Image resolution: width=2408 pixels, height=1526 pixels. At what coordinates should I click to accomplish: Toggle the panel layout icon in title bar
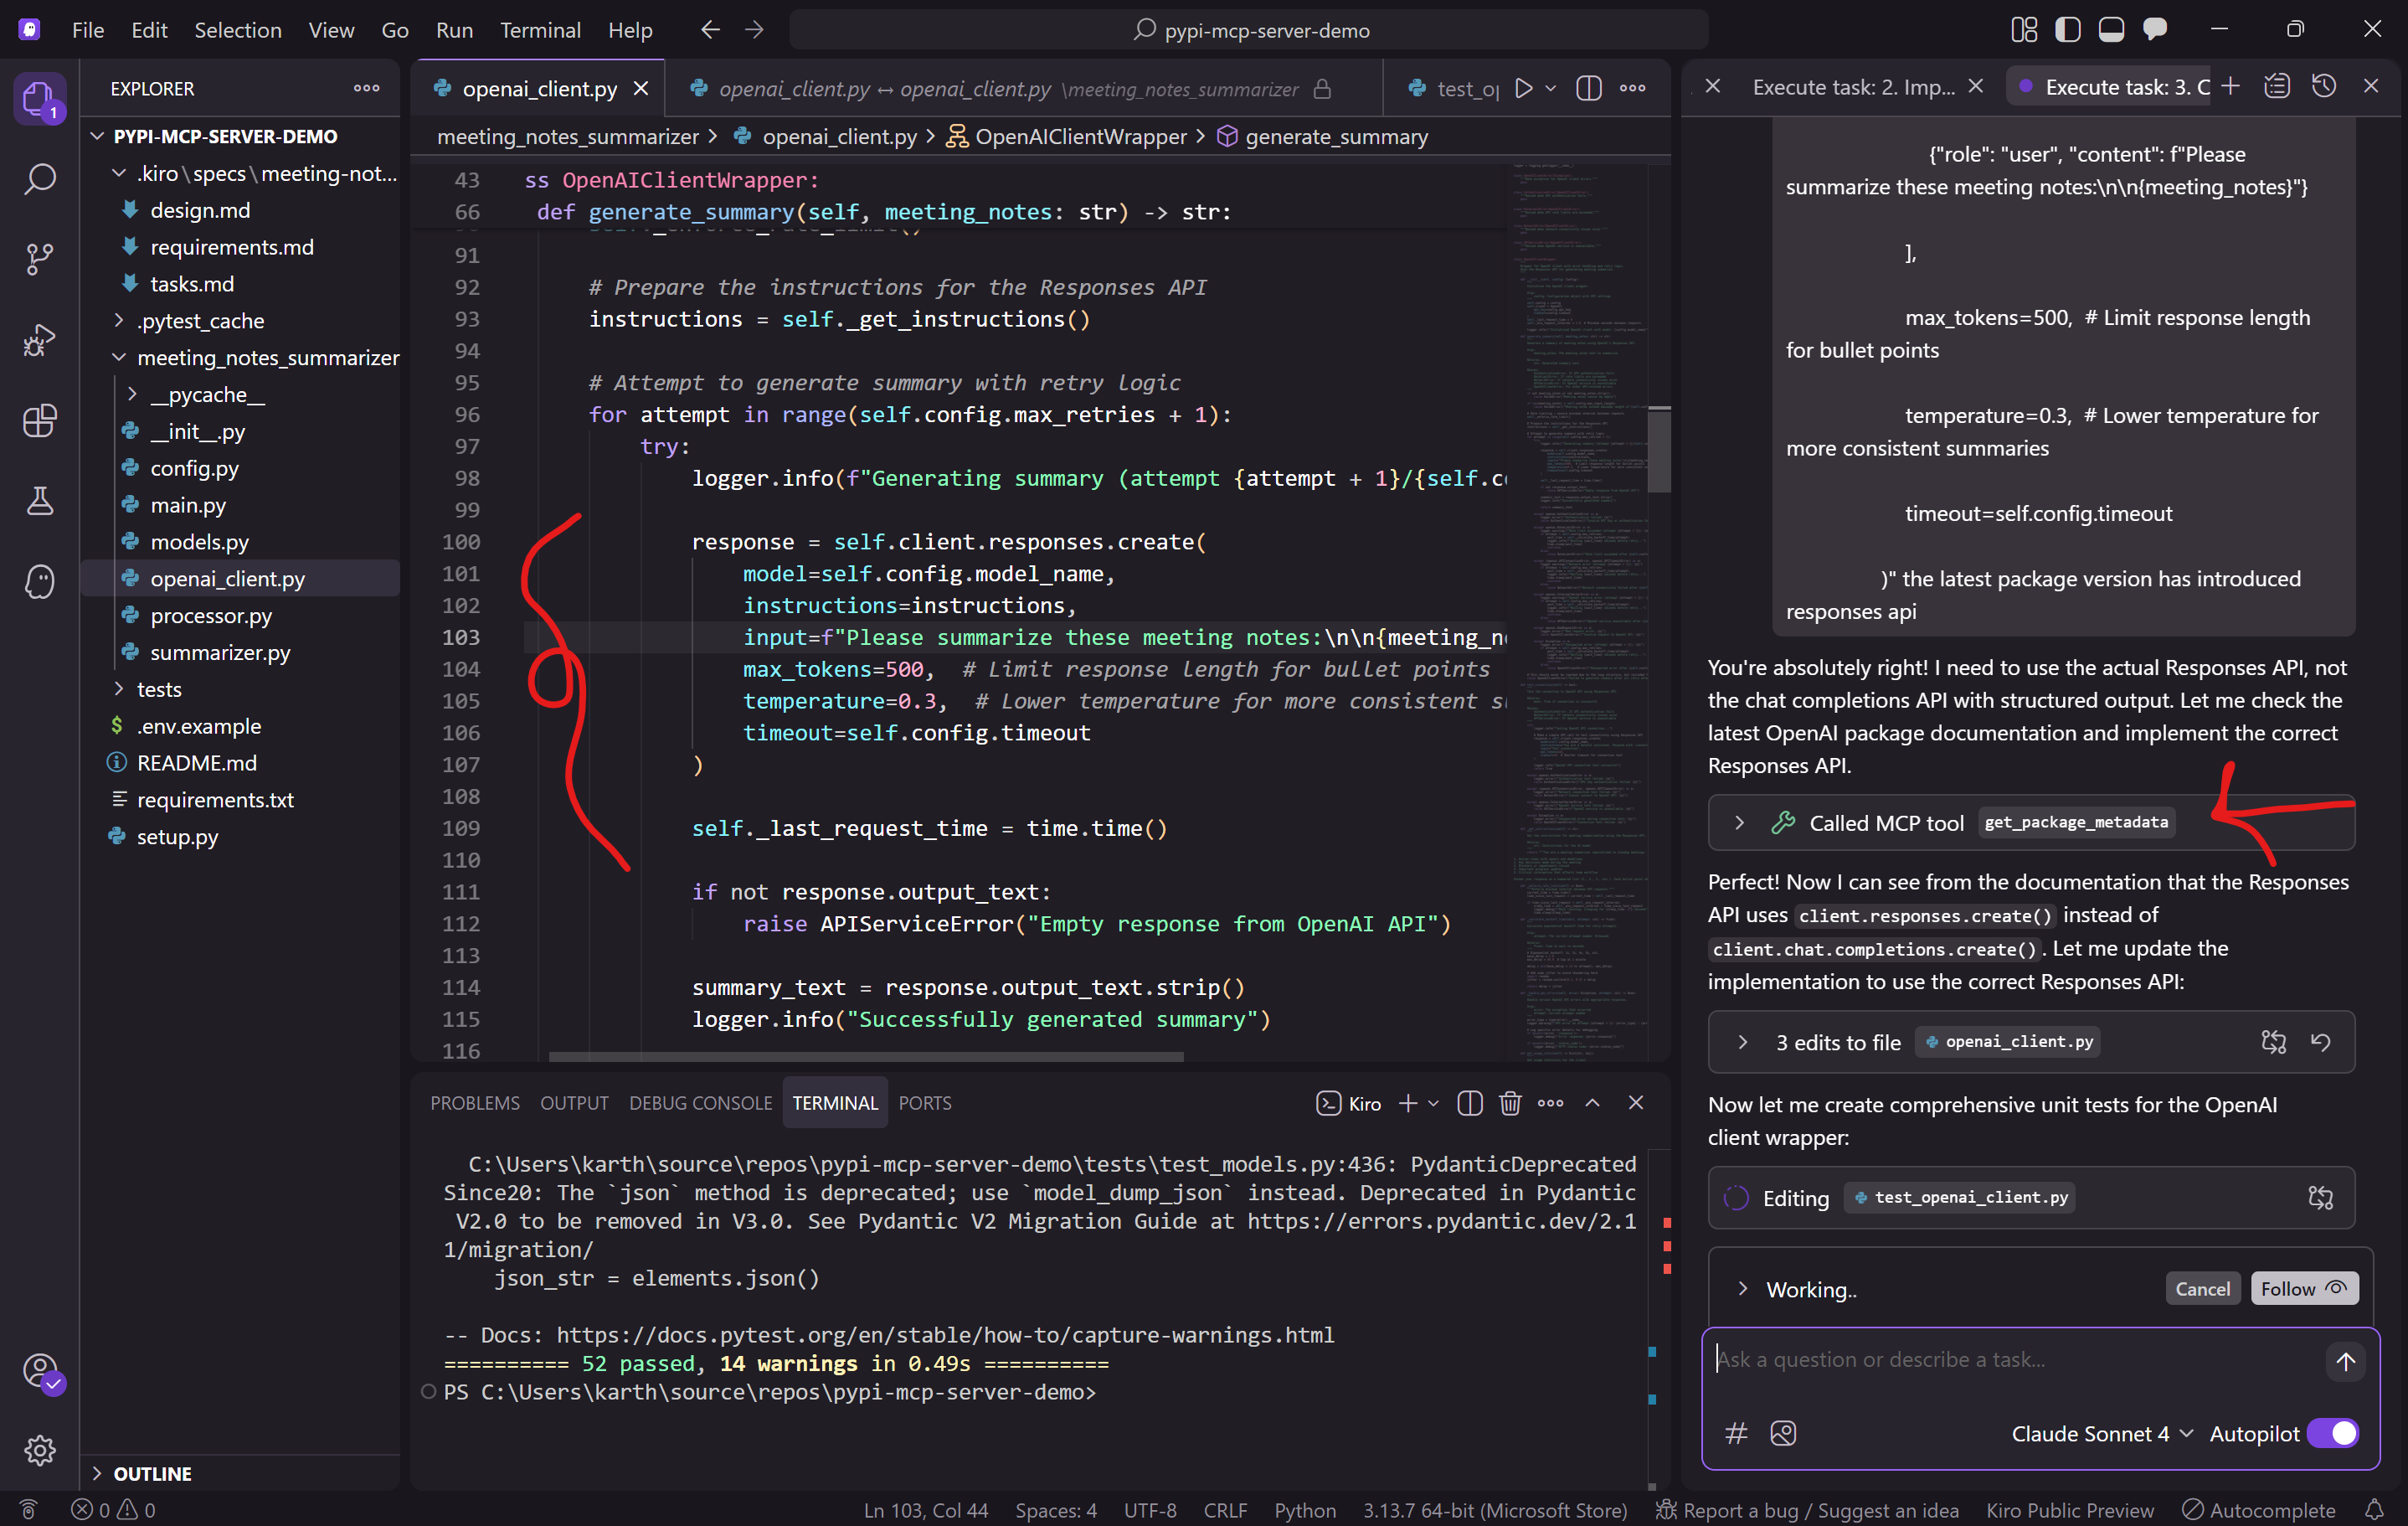click(2111, 30)
